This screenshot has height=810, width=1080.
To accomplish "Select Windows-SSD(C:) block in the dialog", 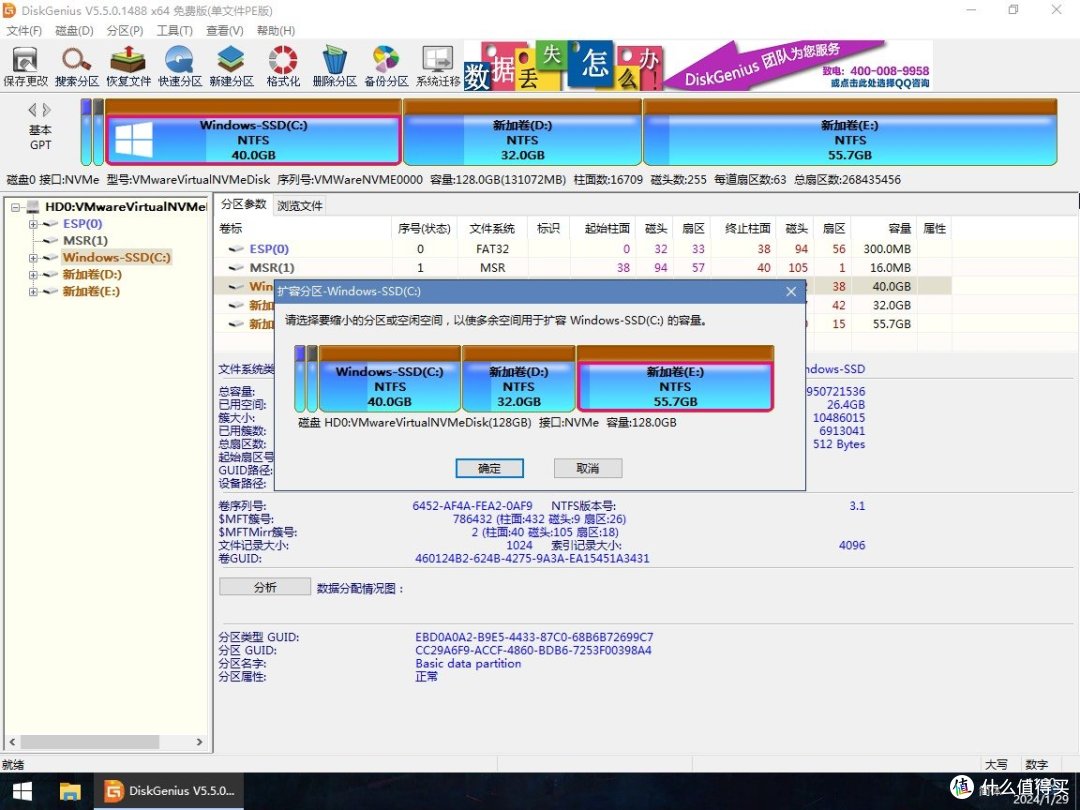I will pos(390,380).
